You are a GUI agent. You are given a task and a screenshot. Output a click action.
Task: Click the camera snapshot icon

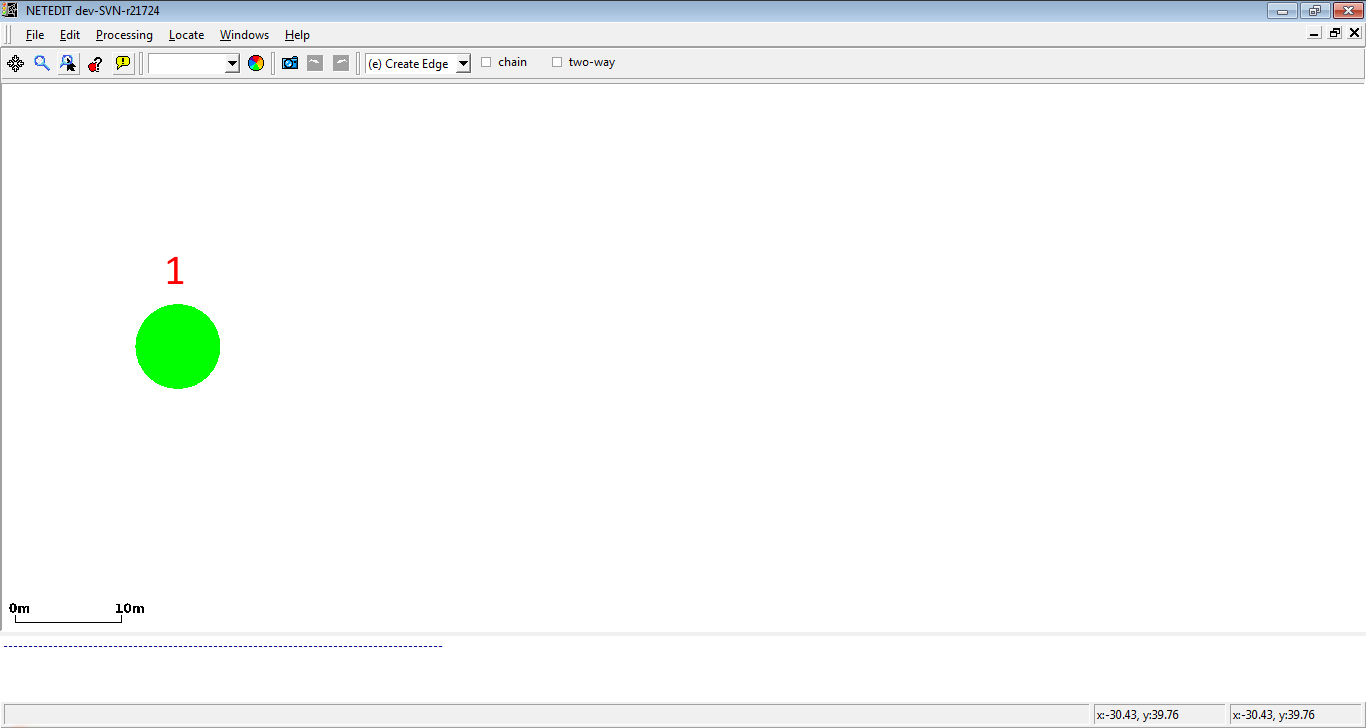[x=290, y=63]
